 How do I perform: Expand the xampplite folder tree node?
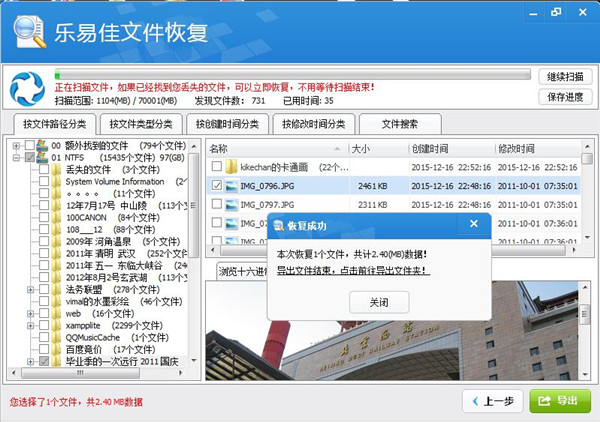30,325
